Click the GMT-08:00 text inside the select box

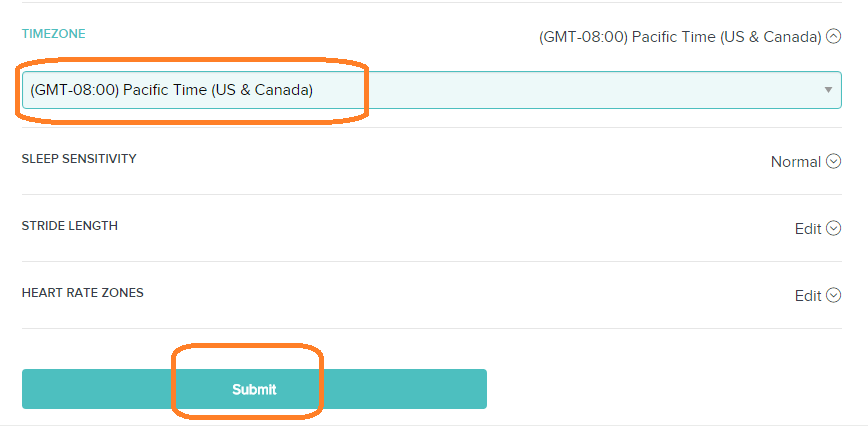[x=73, y=90]
